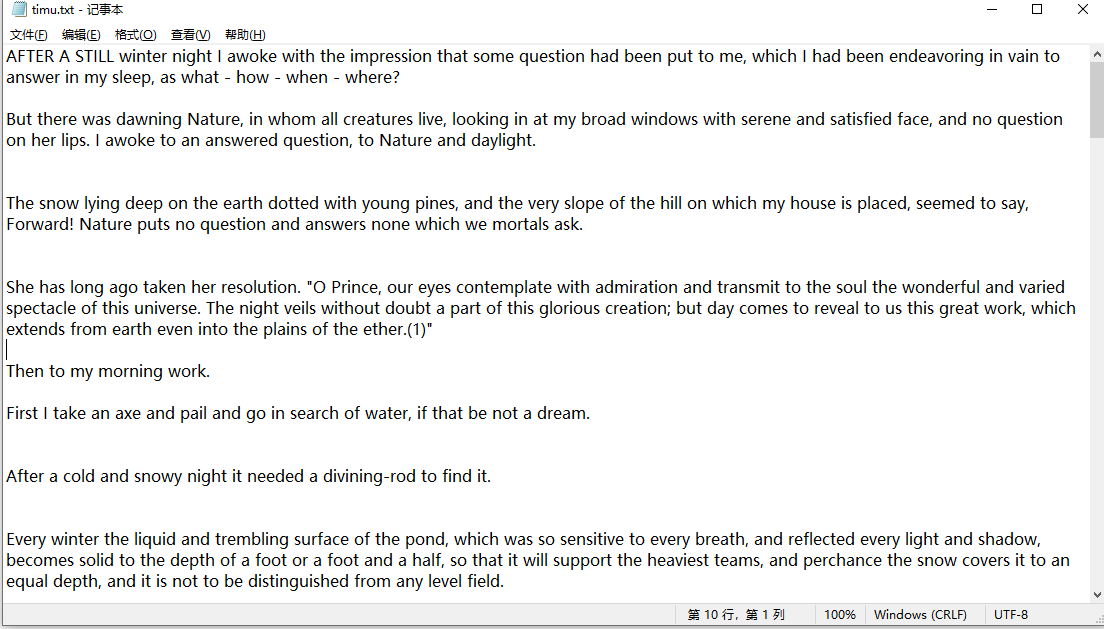Place cursor at 'AFTER A STILL winter night'
Image resolution: width=1104 pixels, height=629 pixels.
(x=109, y=56)
